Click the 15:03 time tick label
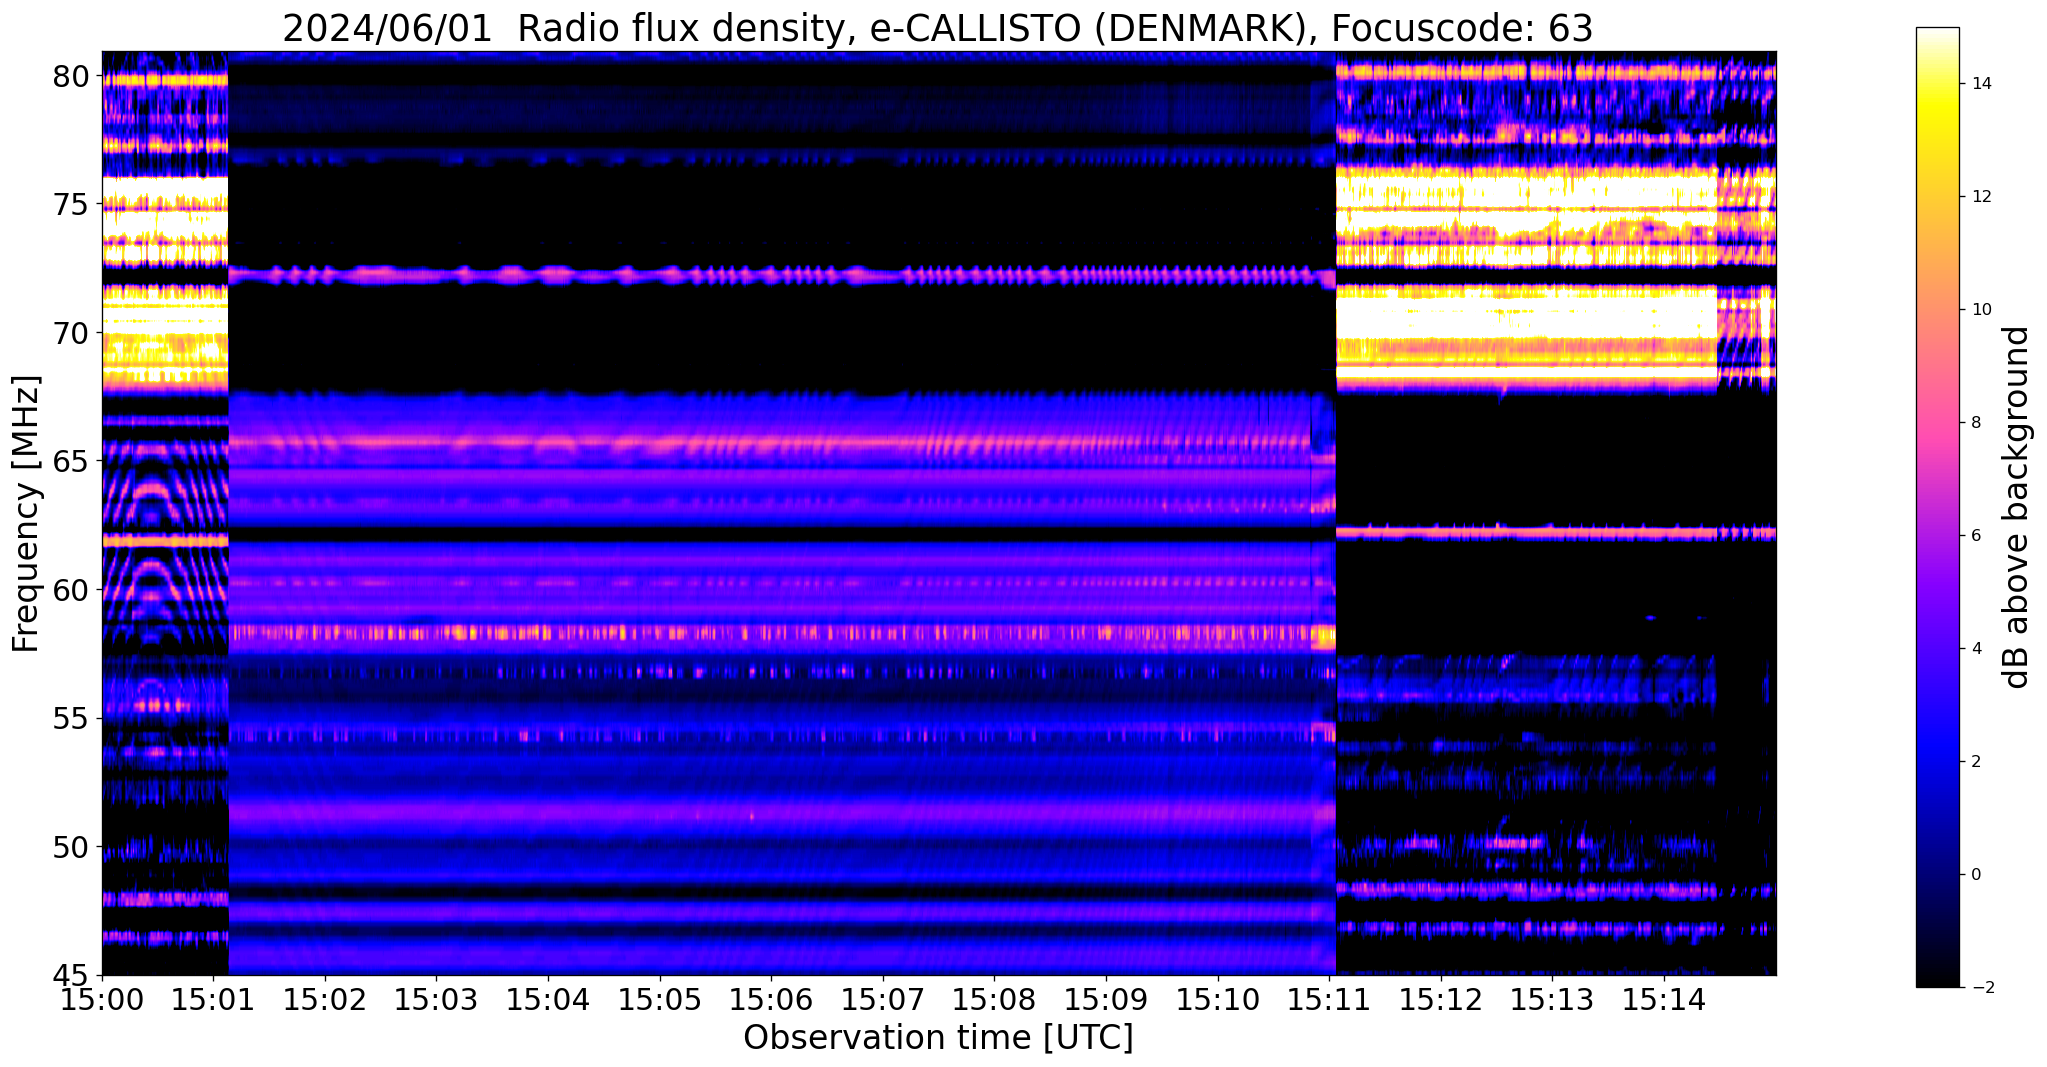 point(437,1000)
